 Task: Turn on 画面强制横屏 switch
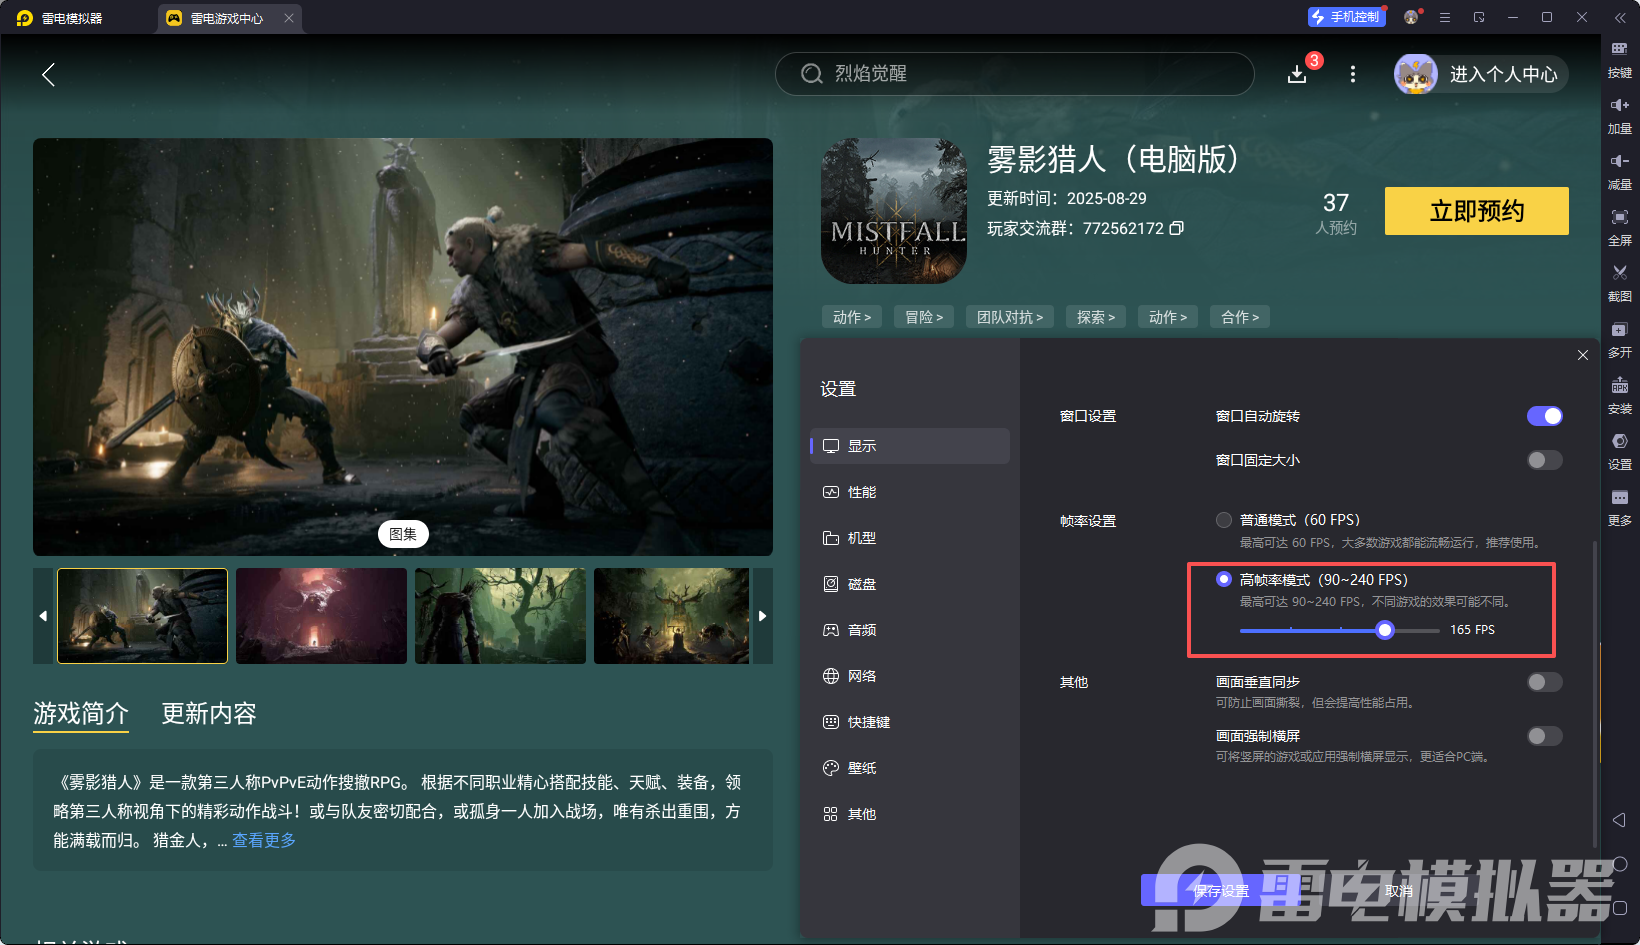[1545, 736]
